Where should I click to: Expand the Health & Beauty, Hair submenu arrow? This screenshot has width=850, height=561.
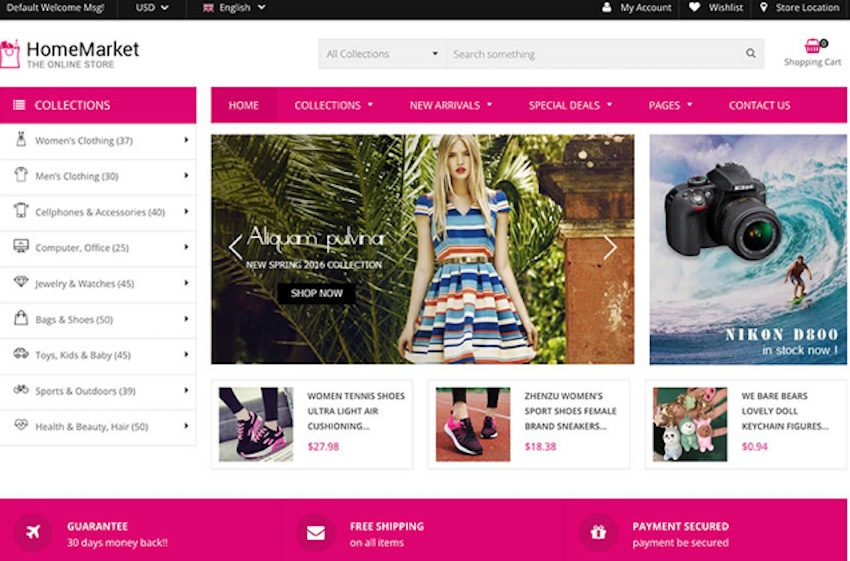(186, 426)
